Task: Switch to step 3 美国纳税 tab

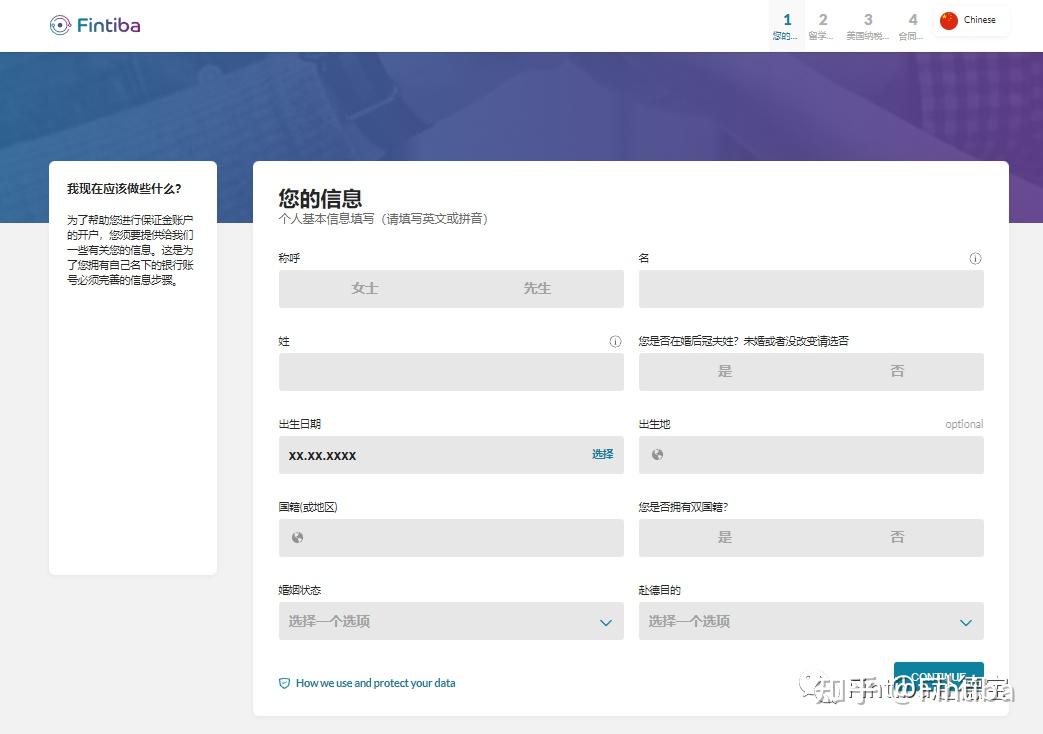Action: coord(868,25)
